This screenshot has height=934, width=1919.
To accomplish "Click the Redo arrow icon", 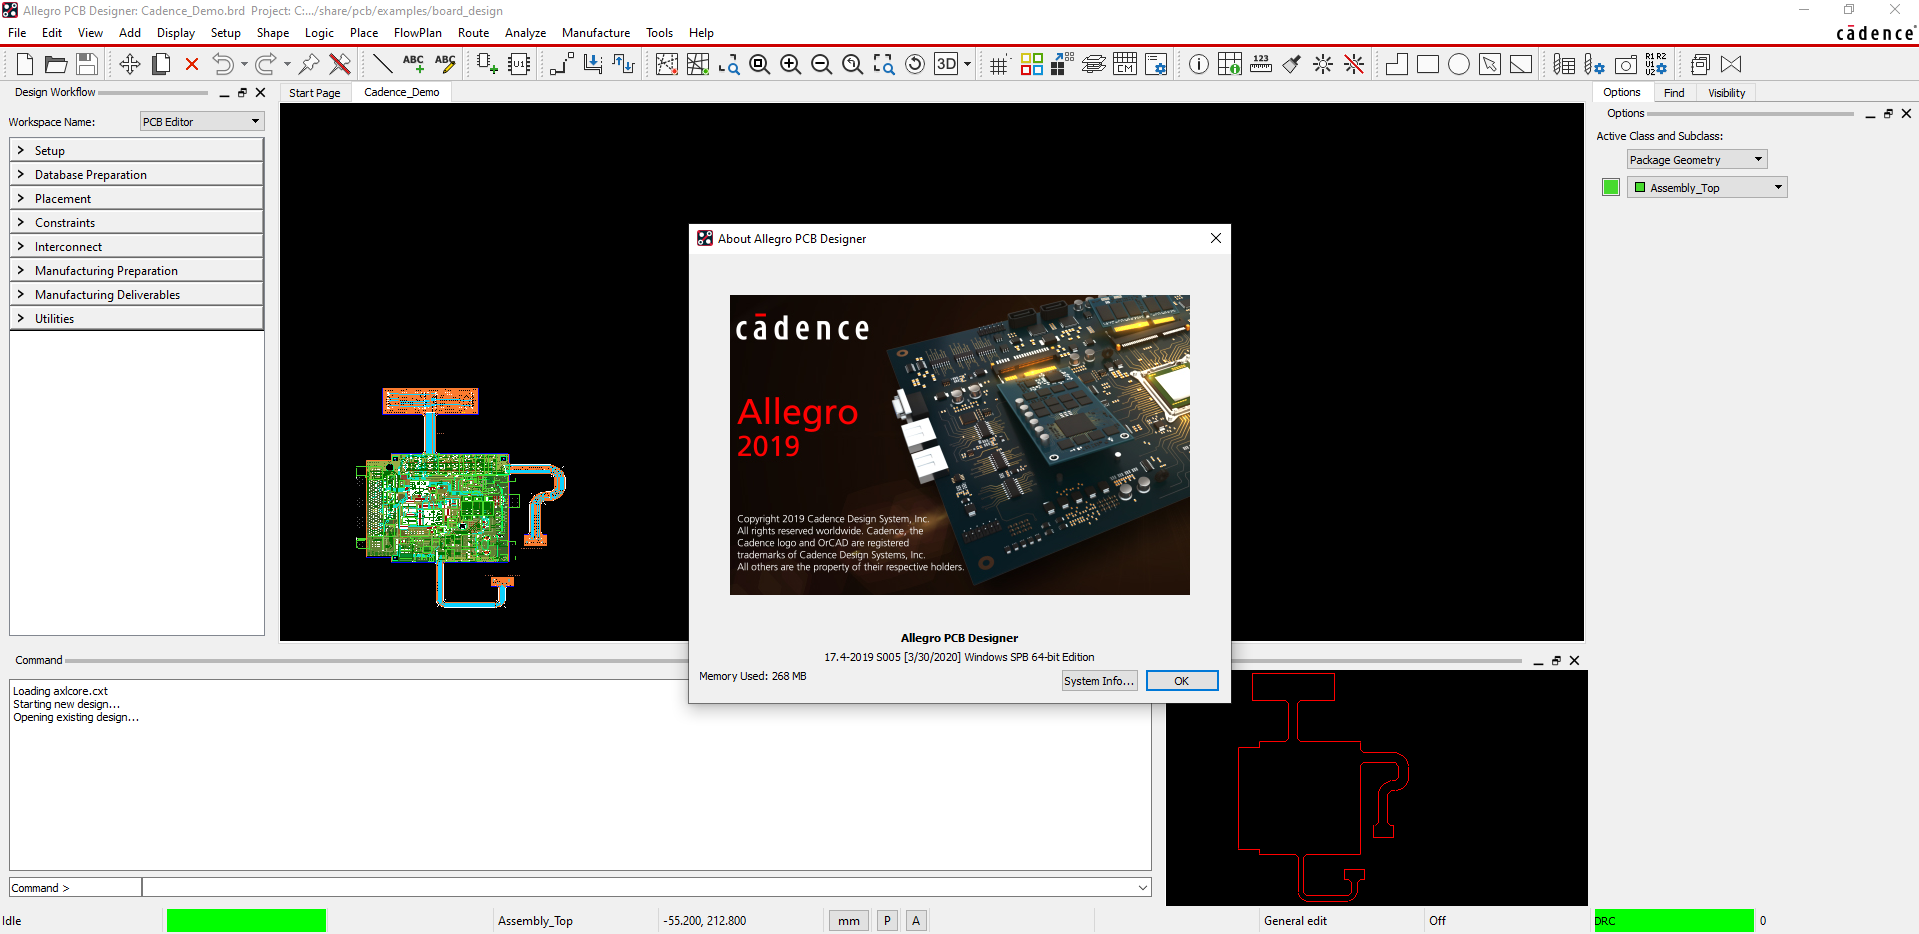I will [x=266, y=65].
